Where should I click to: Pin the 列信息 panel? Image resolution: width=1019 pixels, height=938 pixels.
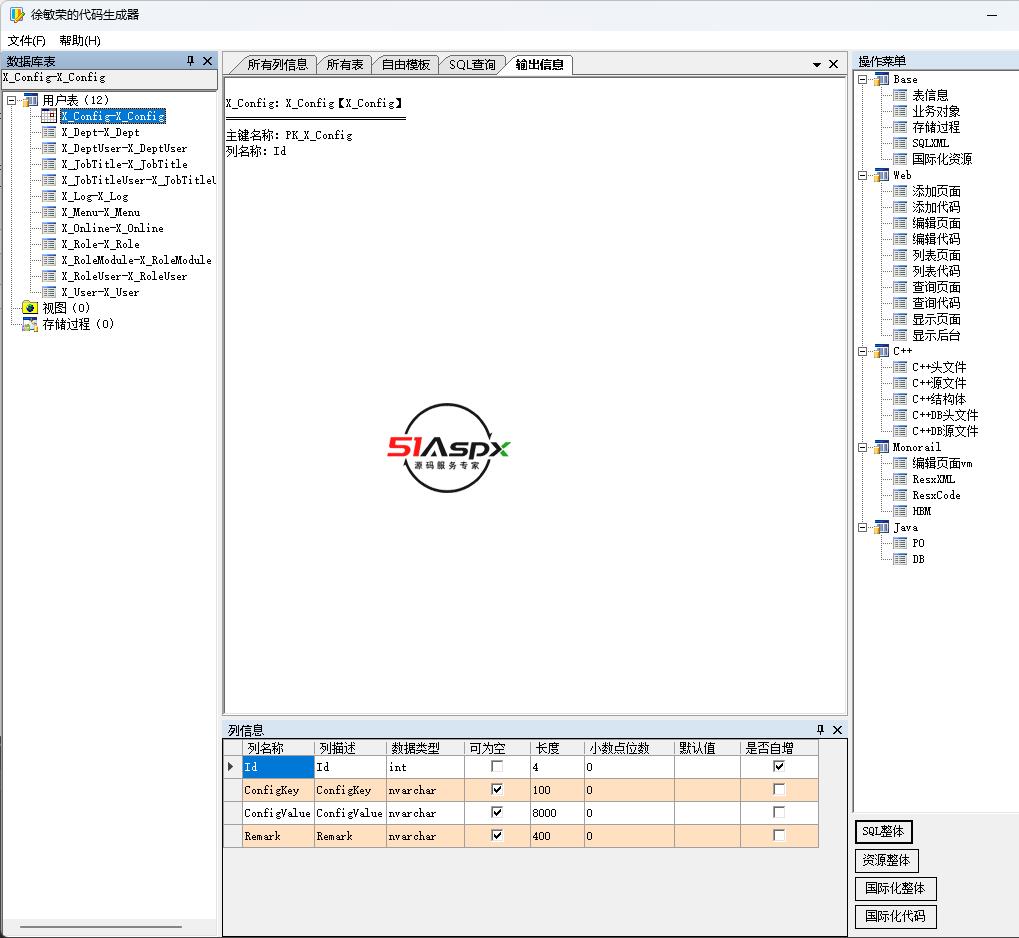click(820, 729)
